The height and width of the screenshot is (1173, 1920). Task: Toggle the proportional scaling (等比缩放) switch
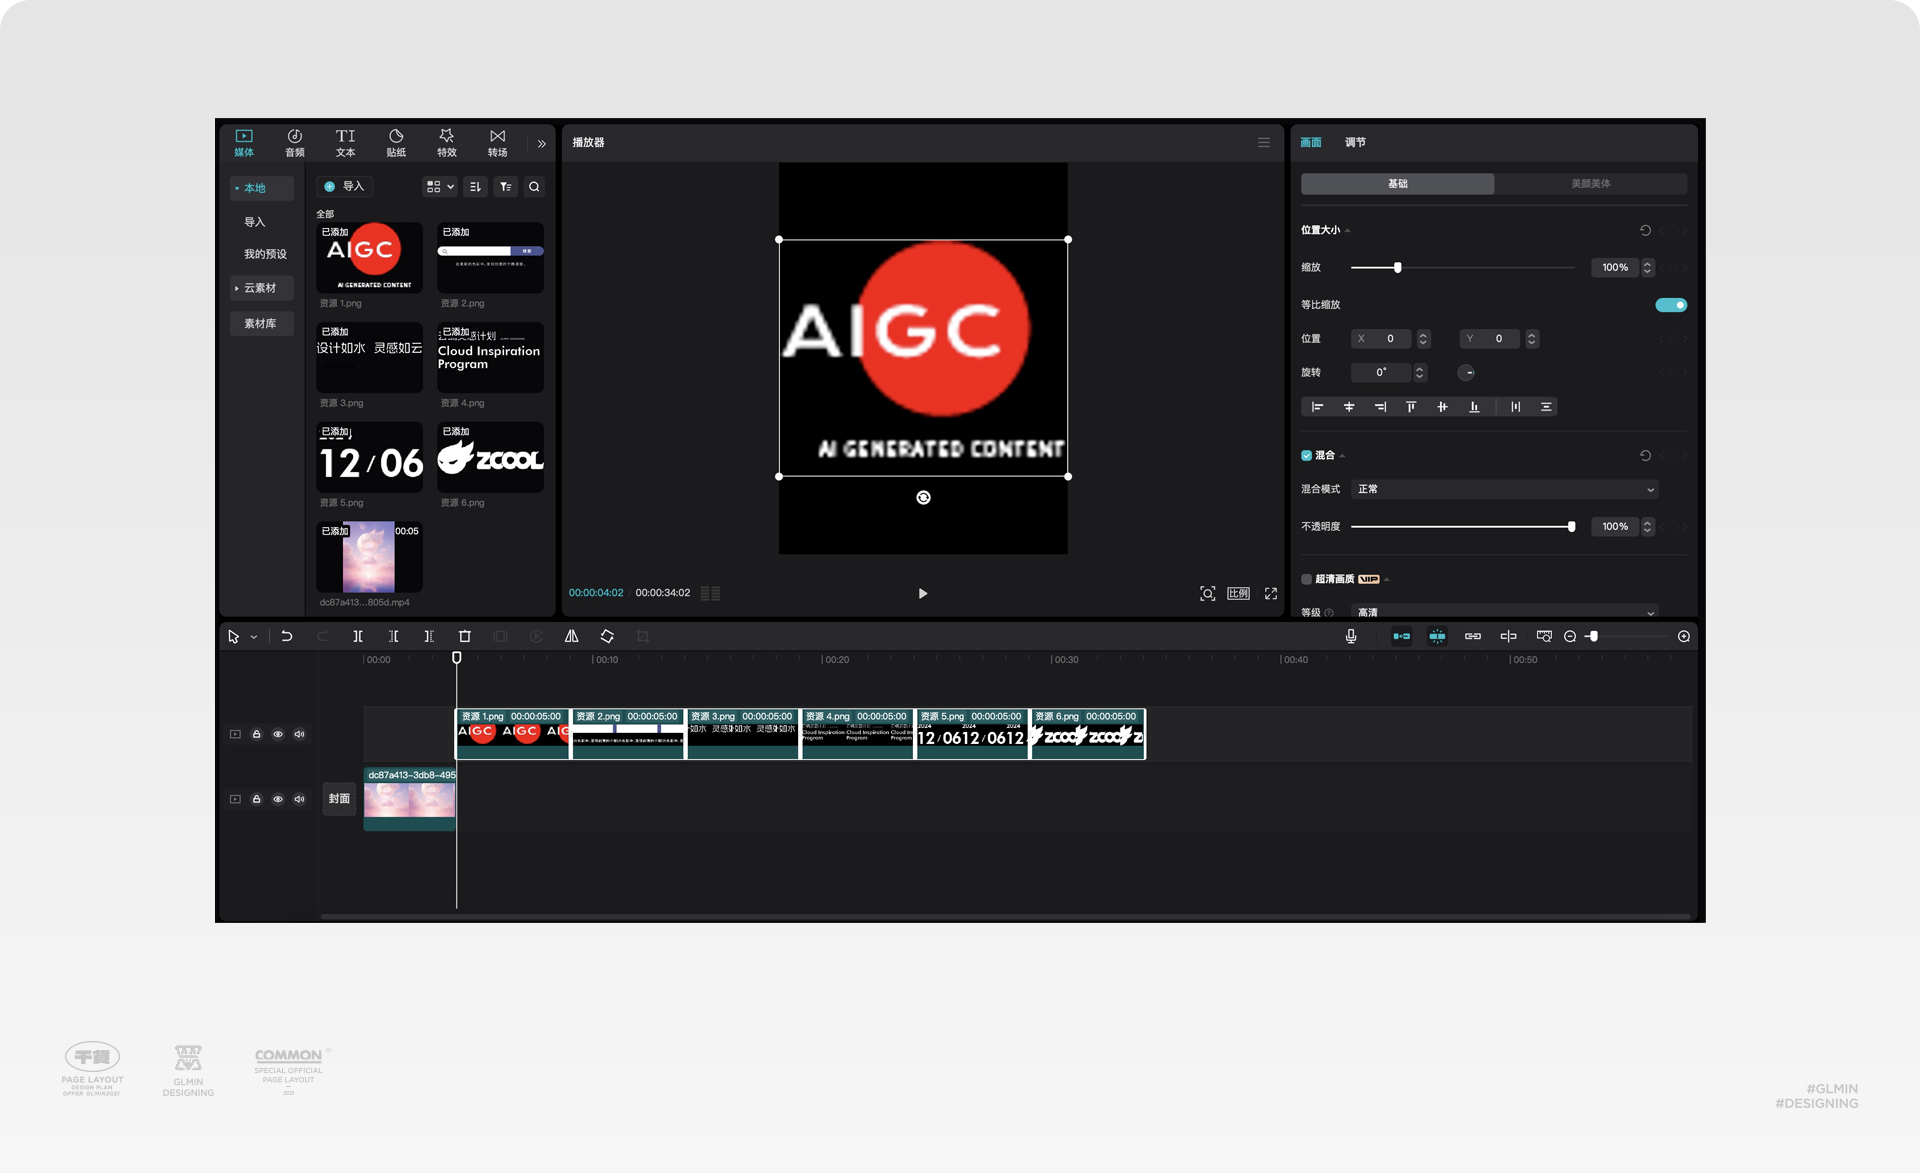coord(1670,305)
